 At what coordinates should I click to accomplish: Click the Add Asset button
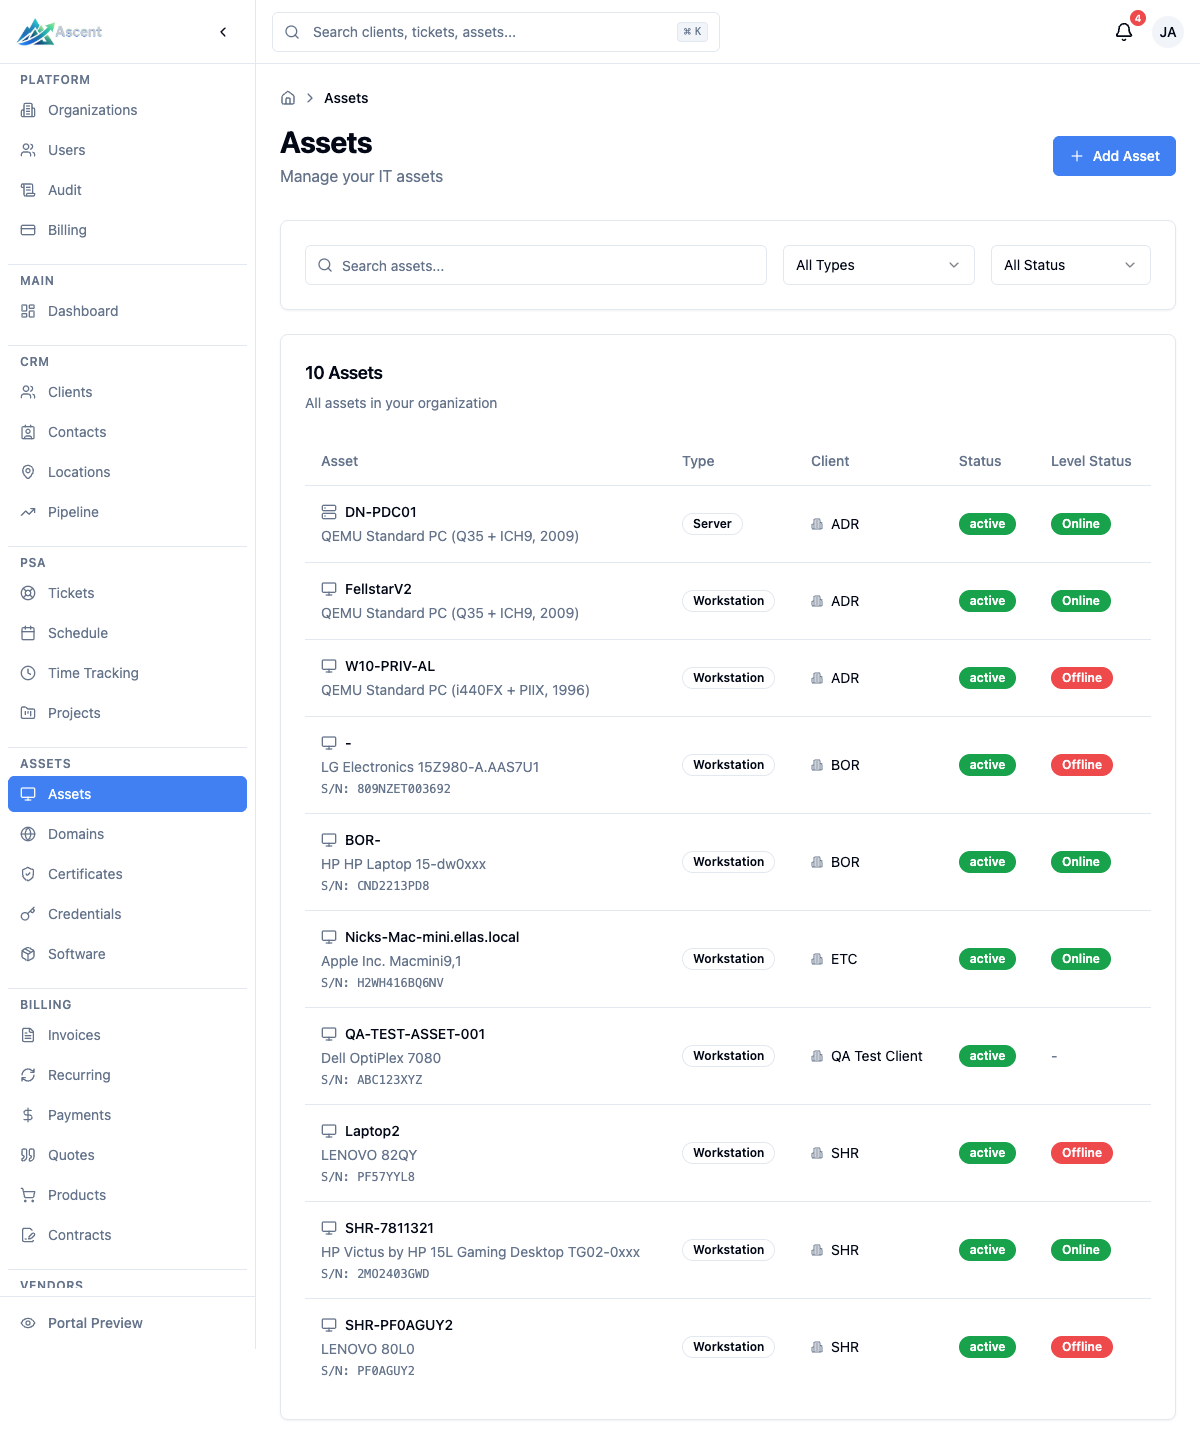click(1113, 156)
